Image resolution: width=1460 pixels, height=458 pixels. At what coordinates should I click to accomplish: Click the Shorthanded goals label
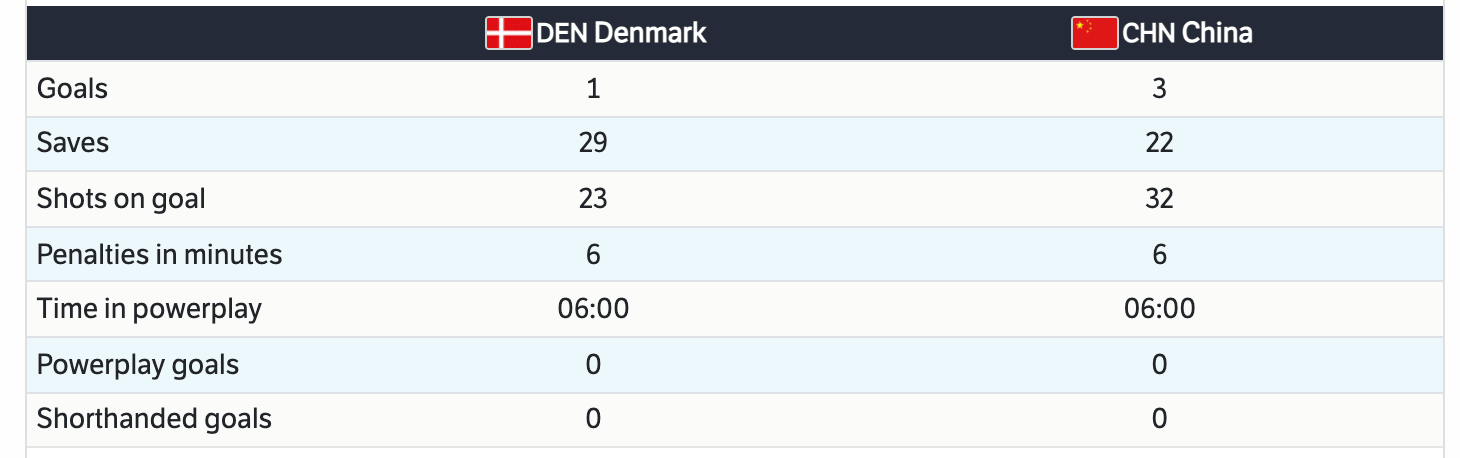154,418
